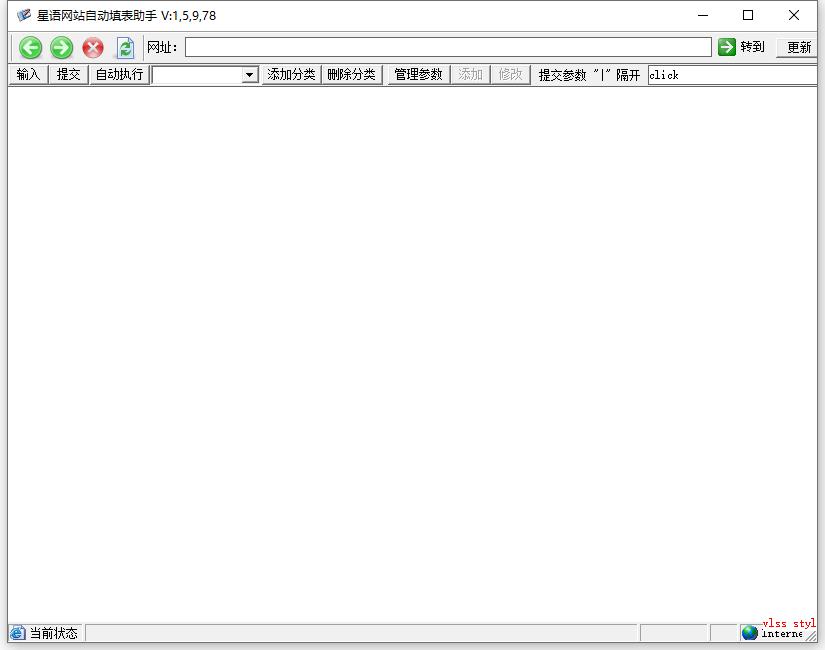Start 自动执行 auto execute
Viewport: 825px width, 650px height.
(119, 75)
